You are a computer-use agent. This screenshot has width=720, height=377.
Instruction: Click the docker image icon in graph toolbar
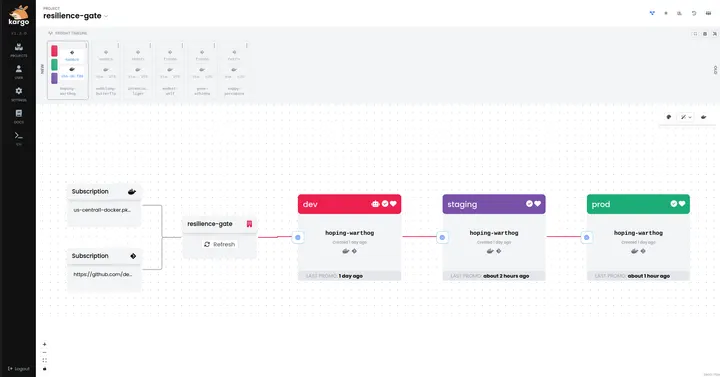(x=703, y=117)
